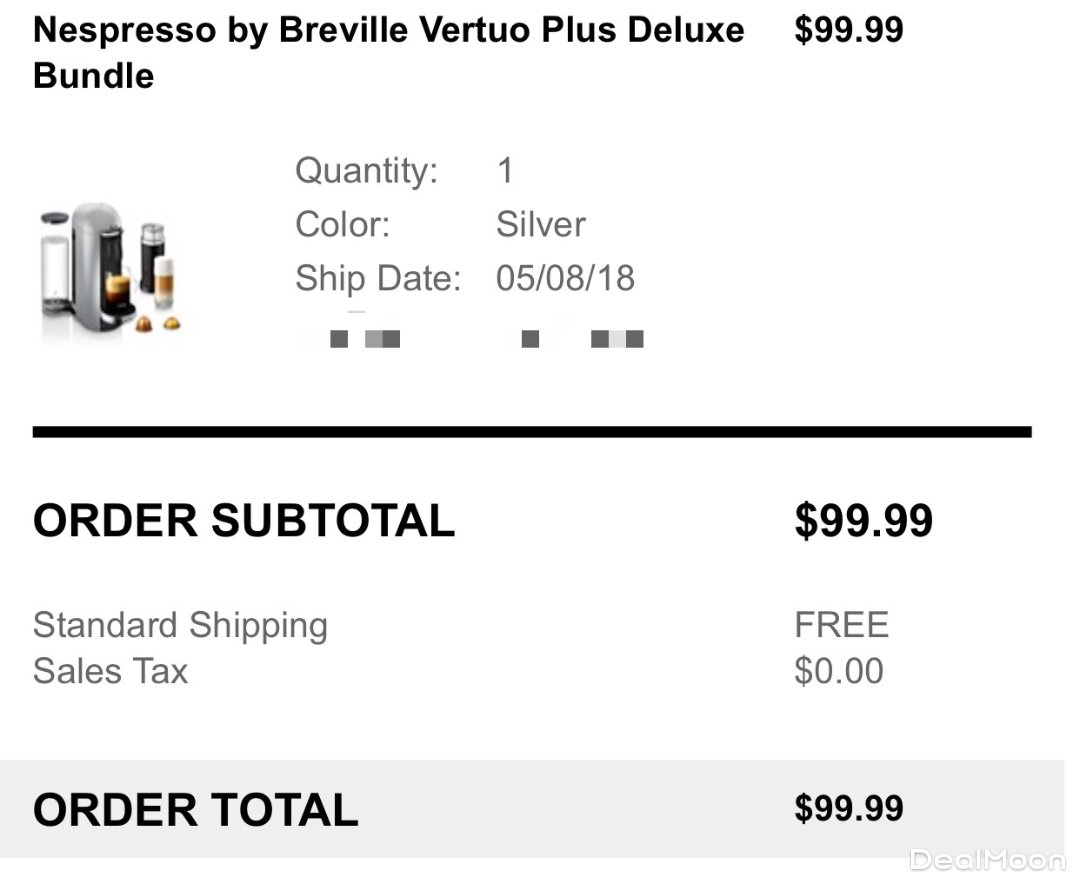Click the Nespresso by Breville Vertuo Plus product title
Screen dimensions: 1080x884
(x=388, y=52)
